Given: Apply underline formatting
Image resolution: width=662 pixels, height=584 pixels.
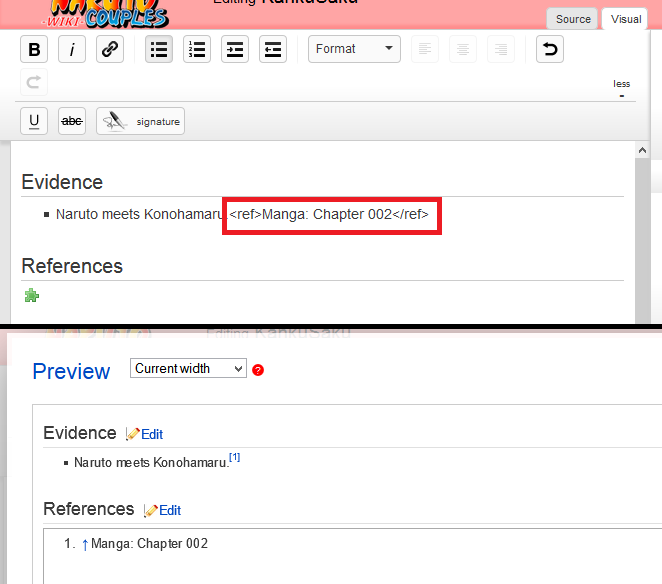Looking at the screenshot, I should coord(34,121).
